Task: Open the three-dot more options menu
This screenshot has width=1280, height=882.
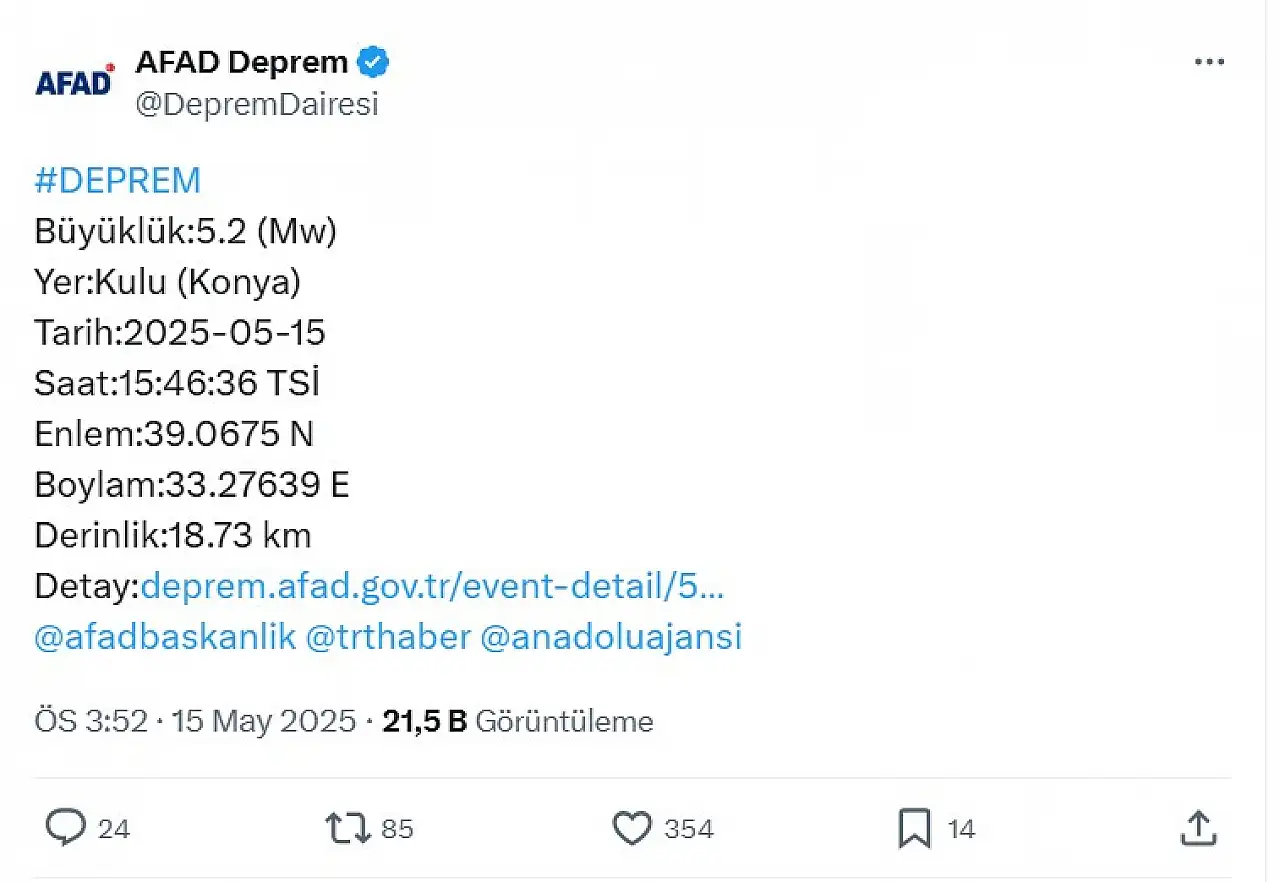Action: (x=1209, y=63)
